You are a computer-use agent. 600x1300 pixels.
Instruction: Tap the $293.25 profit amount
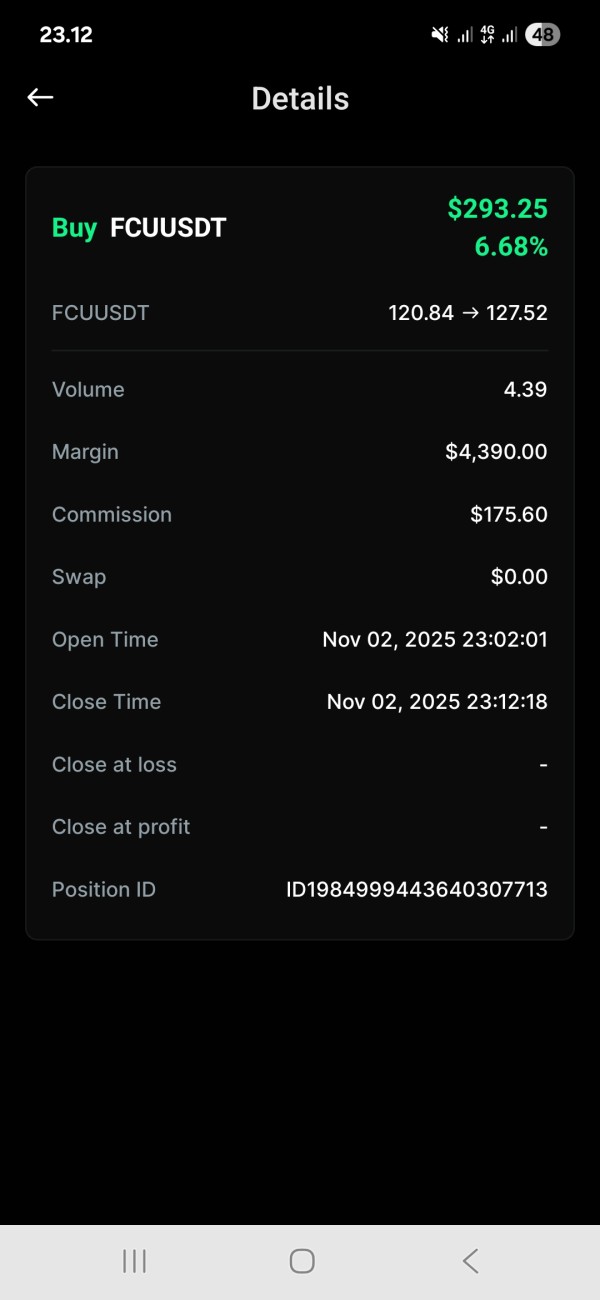coord(497,208)
